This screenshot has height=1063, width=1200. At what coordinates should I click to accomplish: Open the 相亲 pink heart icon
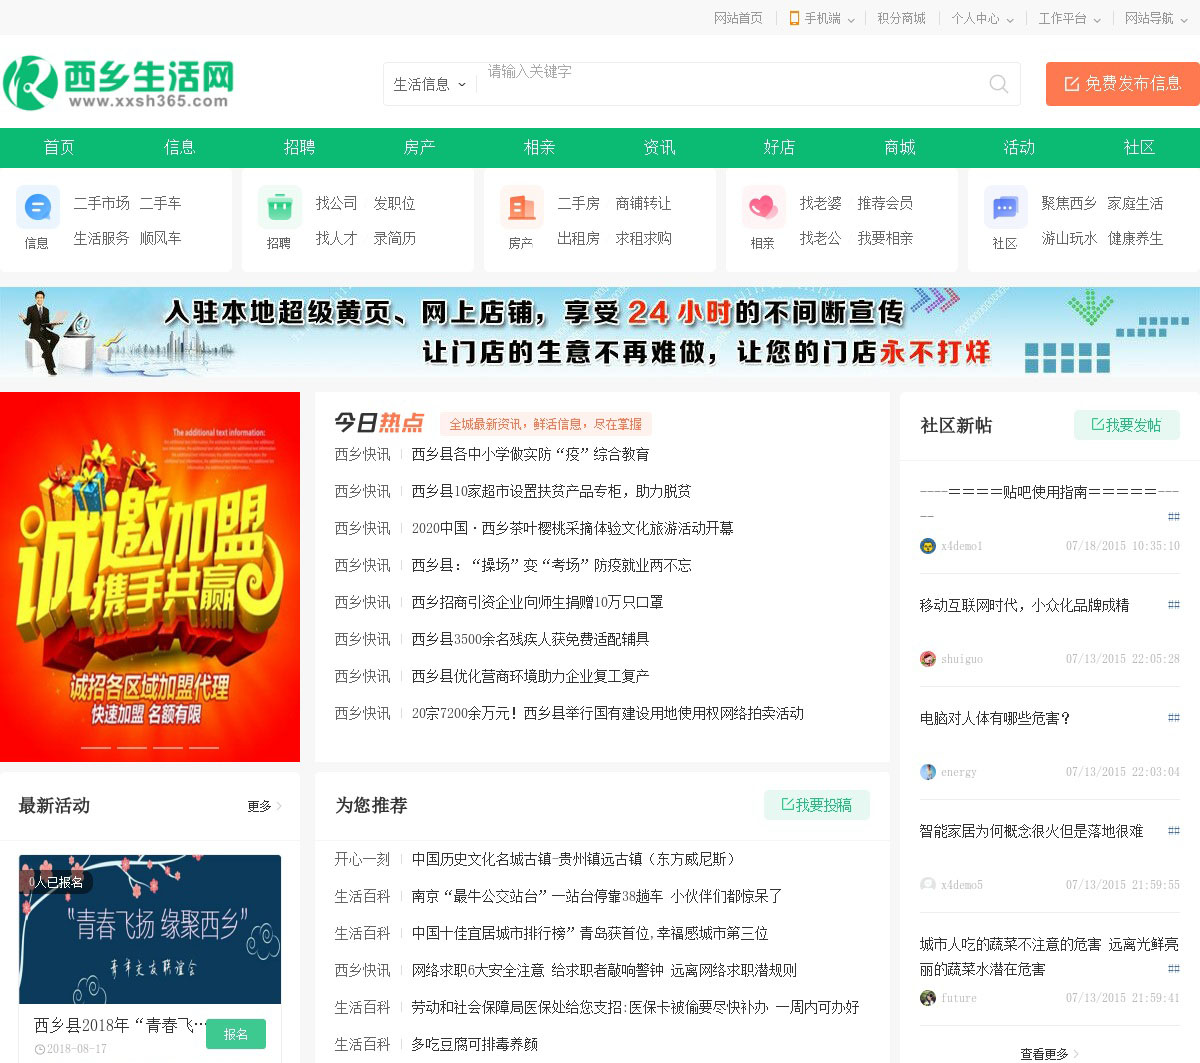763,208
